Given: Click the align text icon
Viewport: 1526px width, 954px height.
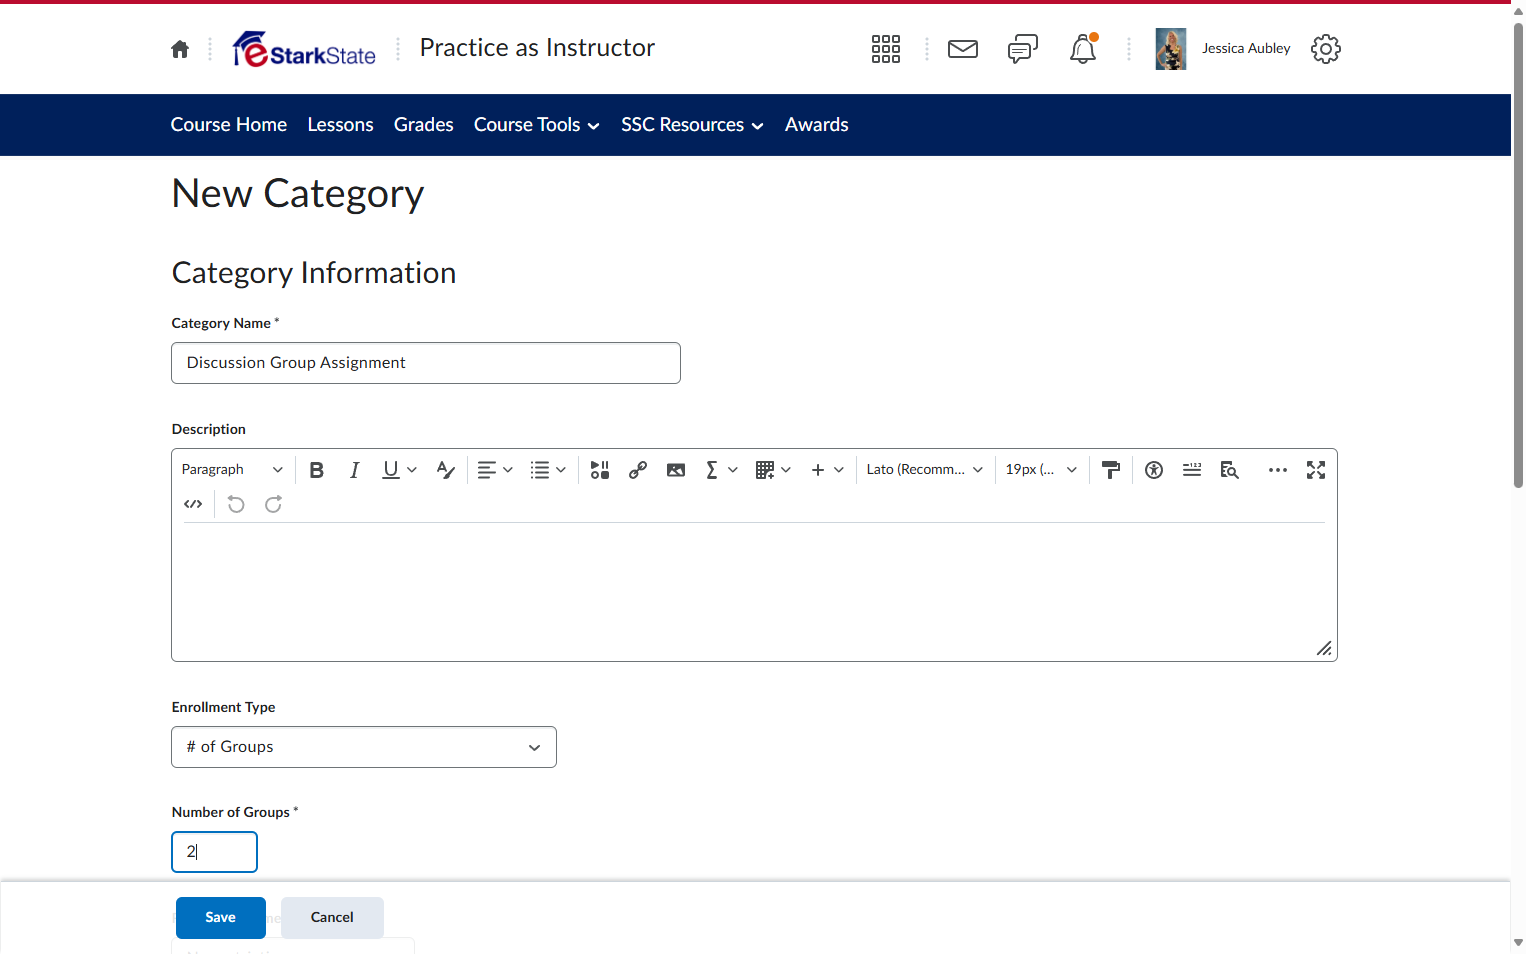Looking at the screenshot, I should point(487,470).
